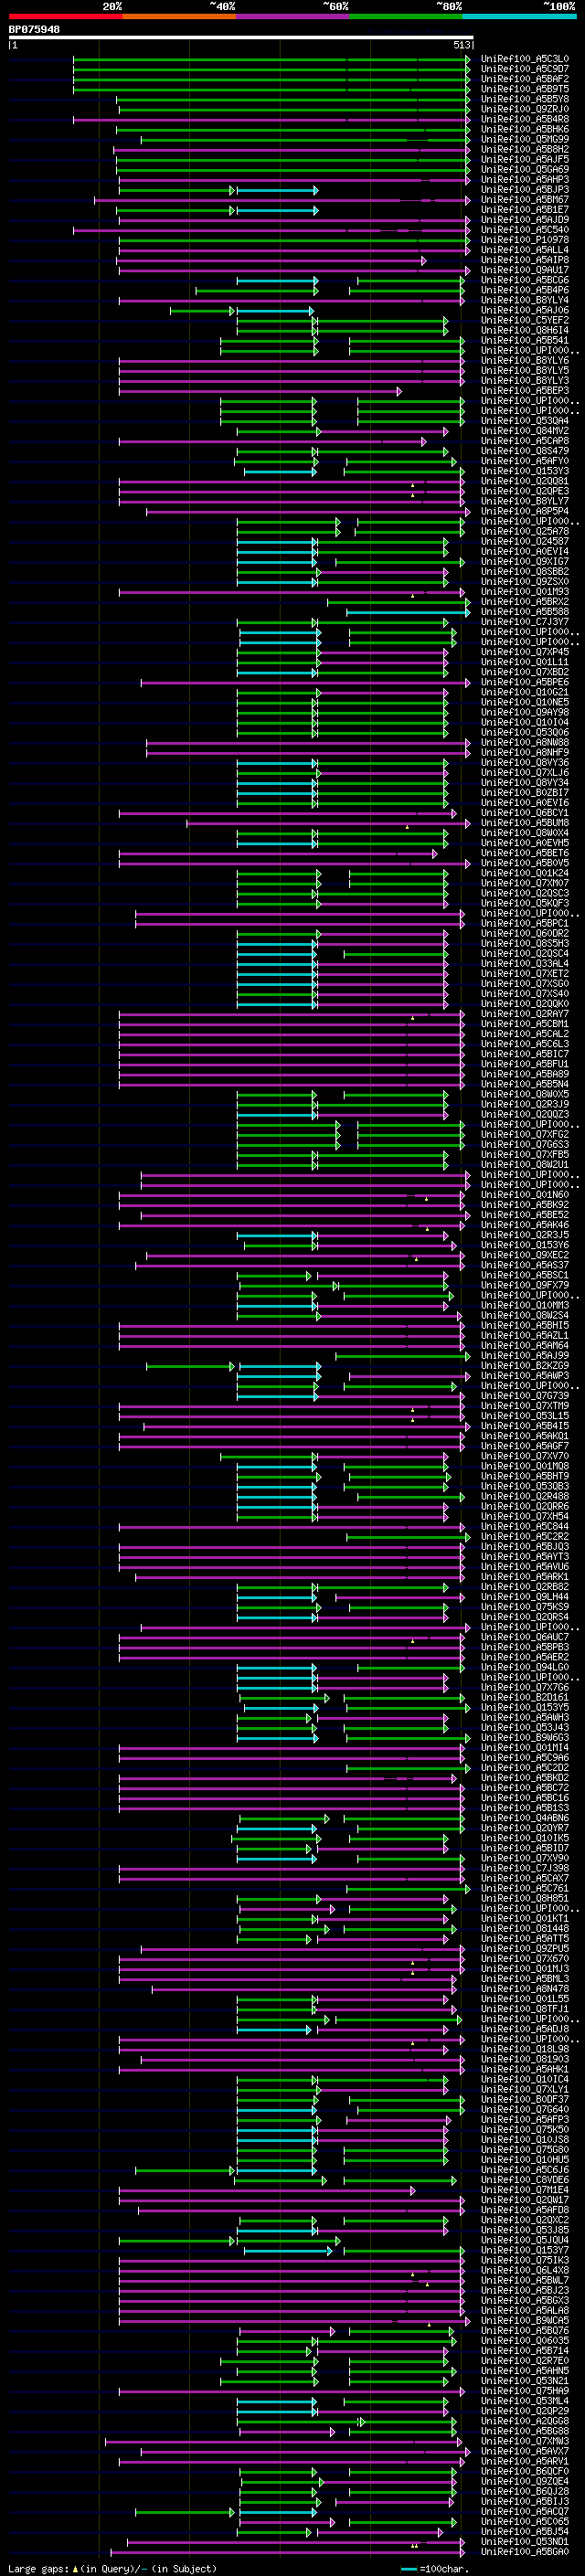Screen dimensions: 585x2576
Task: Open hit UniRef100_A5BM67
Action: click(x=525, y=200)
